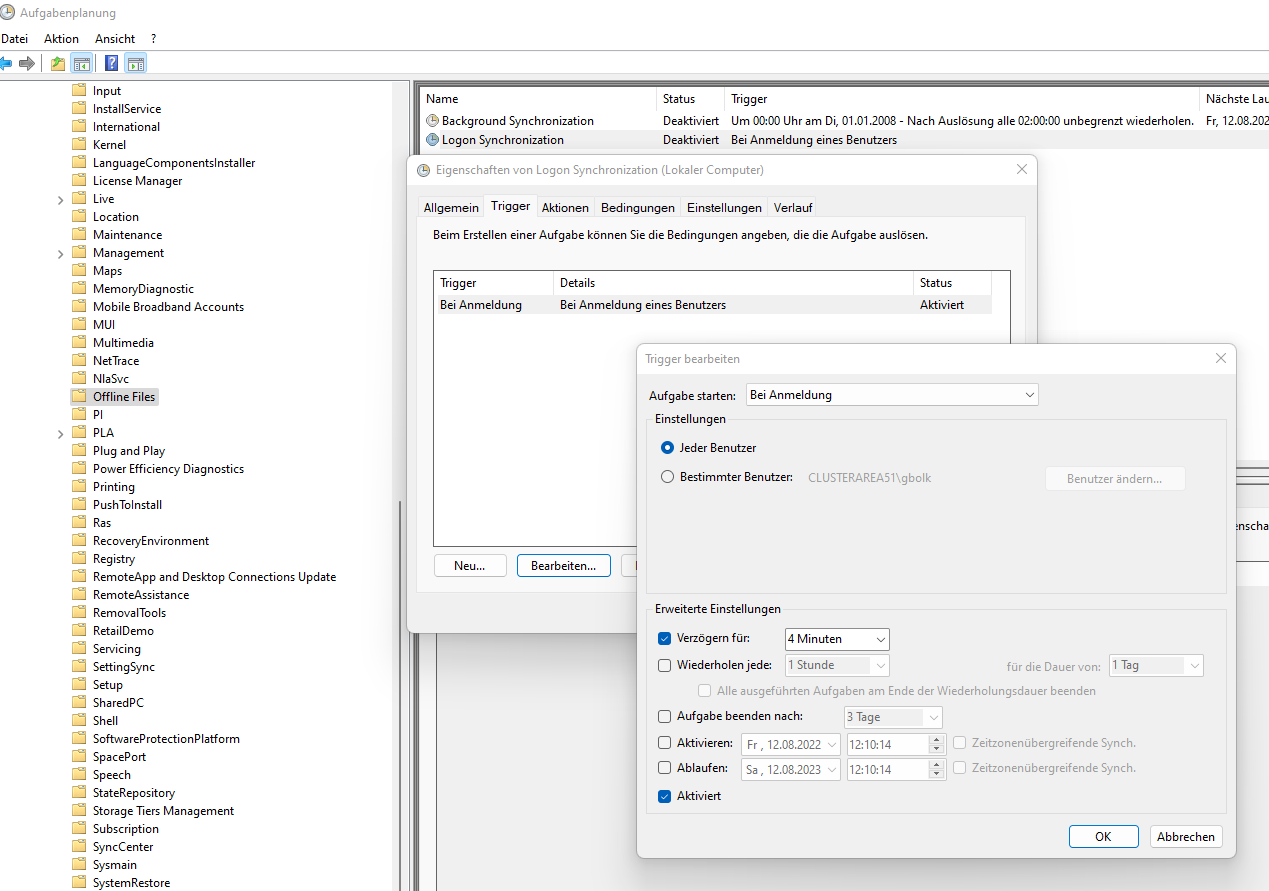Click the folder icon next to Maps

(79, 271)
